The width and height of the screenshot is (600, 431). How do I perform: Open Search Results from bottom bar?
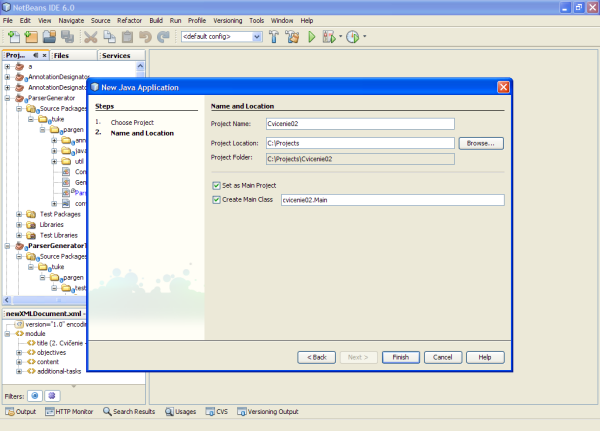pos(129,411)
